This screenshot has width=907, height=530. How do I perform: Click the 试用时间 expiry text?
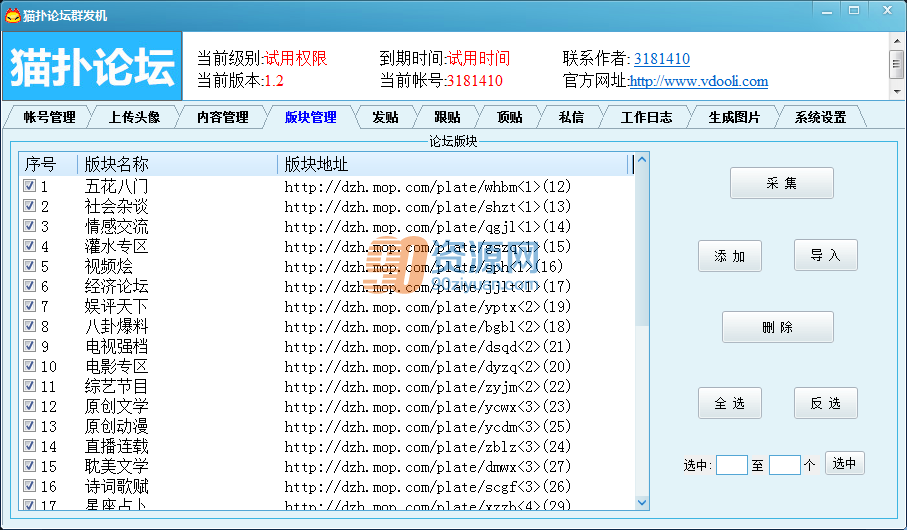(478, 58)
